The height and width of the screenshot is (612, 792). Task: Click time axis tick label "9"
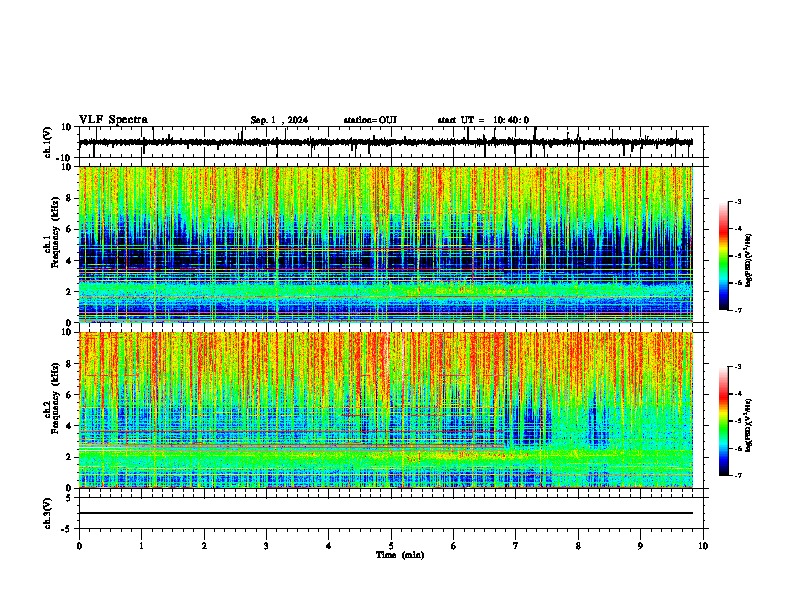(x=640, y=546)
